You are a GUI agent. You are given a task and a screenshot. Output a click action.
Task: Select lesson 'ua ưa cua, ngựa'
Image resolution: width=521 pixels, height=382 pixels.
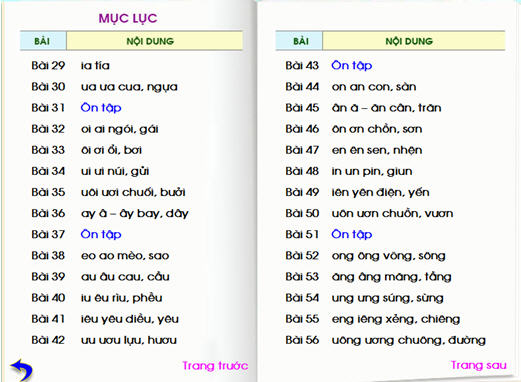click(129, 87)
